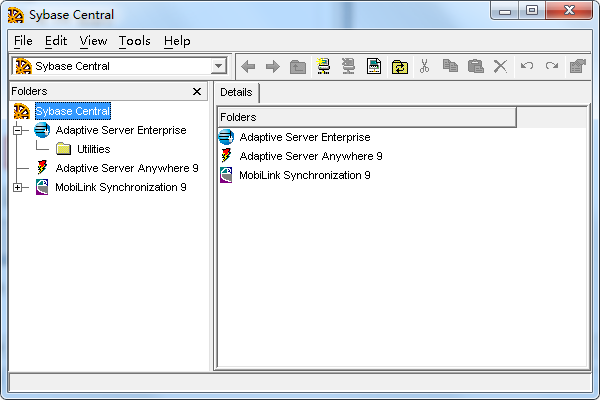The image size is (600, 400).
Task: Select MobiLink Synchronization 9 label in Folders tree
Action: coord(121,187)
